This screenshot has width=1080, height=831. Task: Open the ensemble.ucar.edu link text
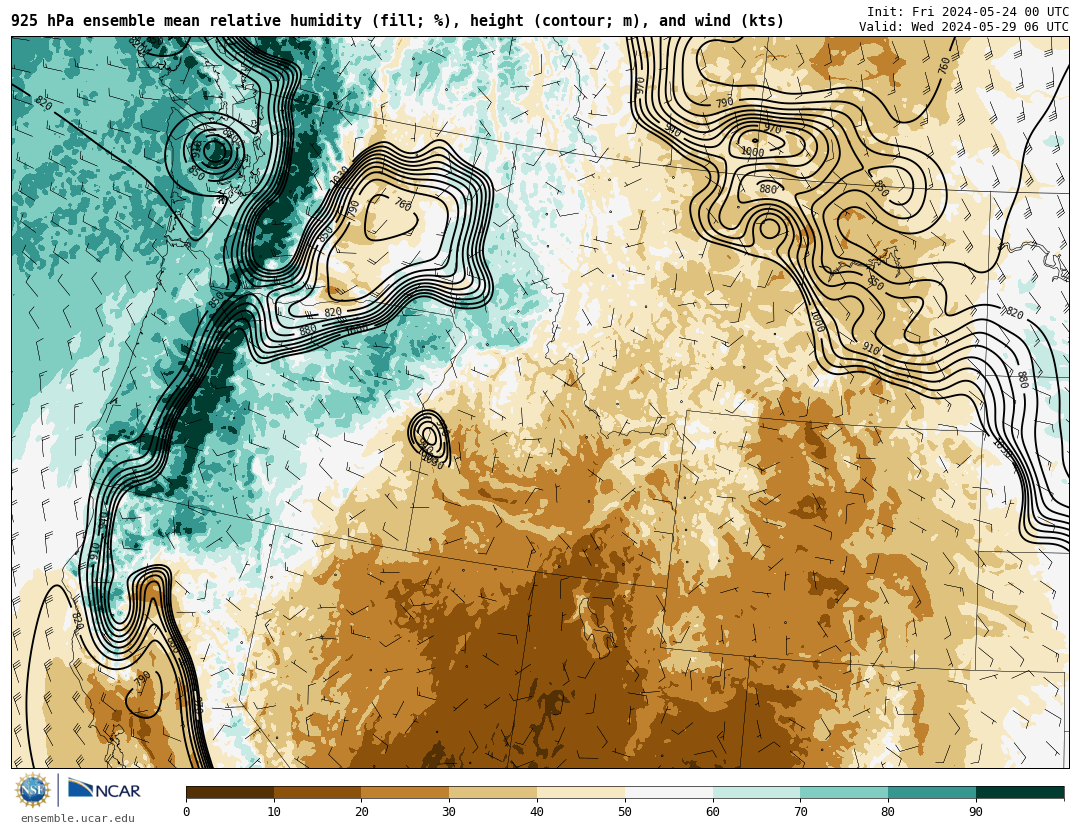(x=78, y=818)
